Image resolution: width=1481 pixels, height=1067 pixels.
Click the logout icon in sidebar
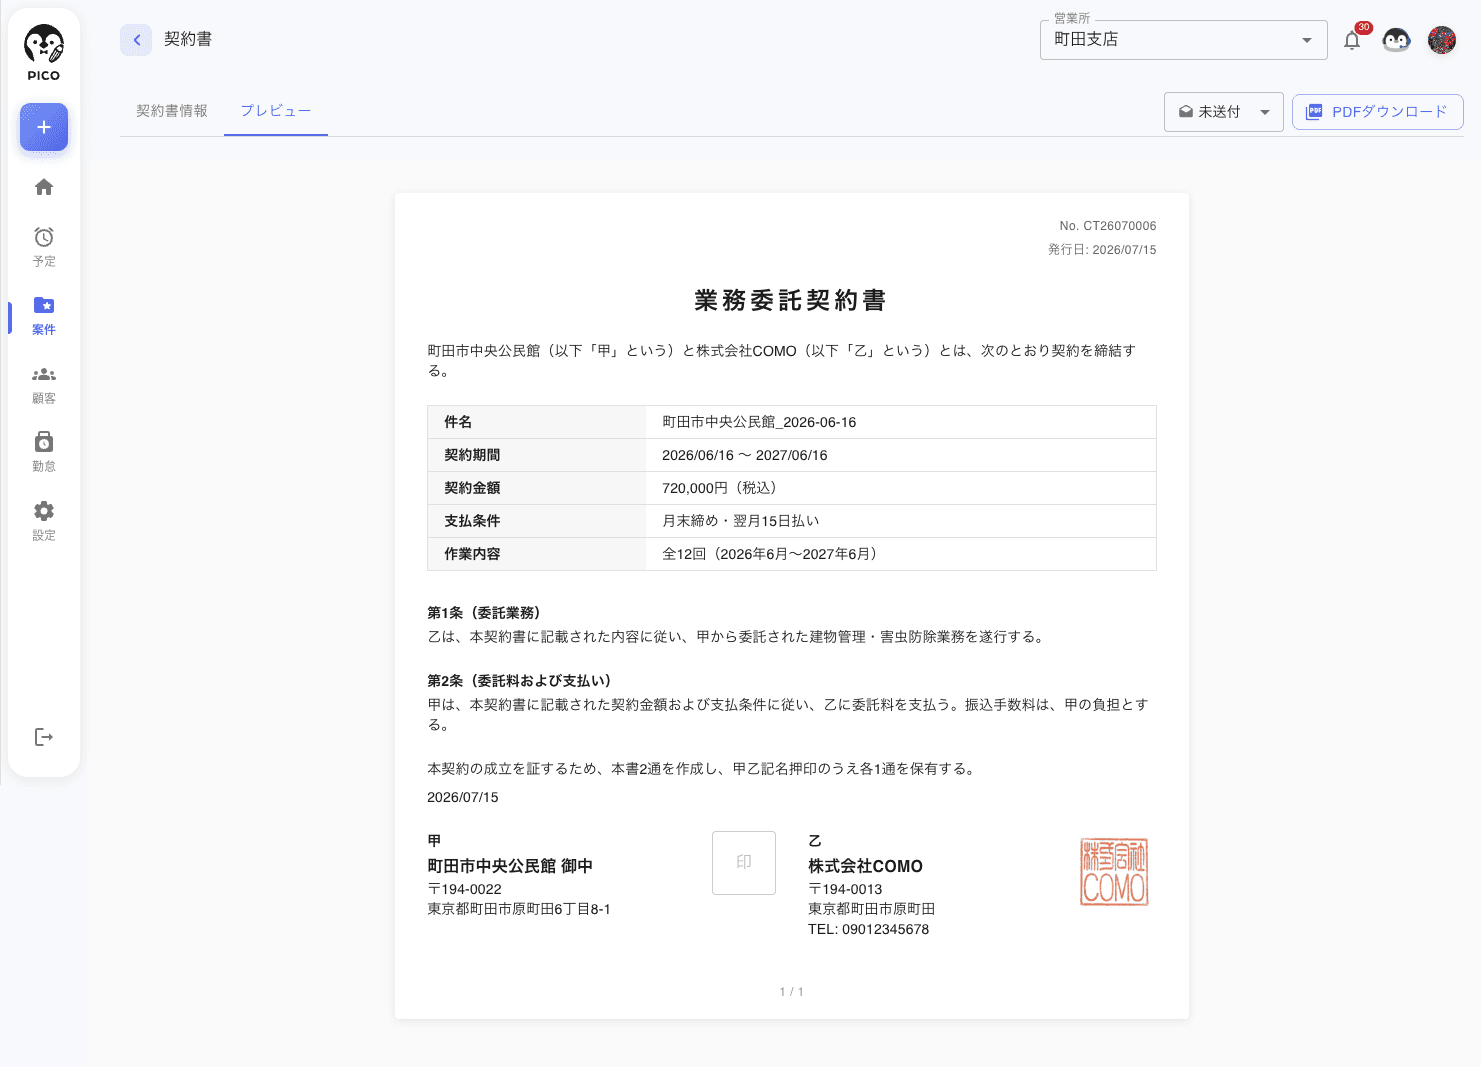click(44, 737)
